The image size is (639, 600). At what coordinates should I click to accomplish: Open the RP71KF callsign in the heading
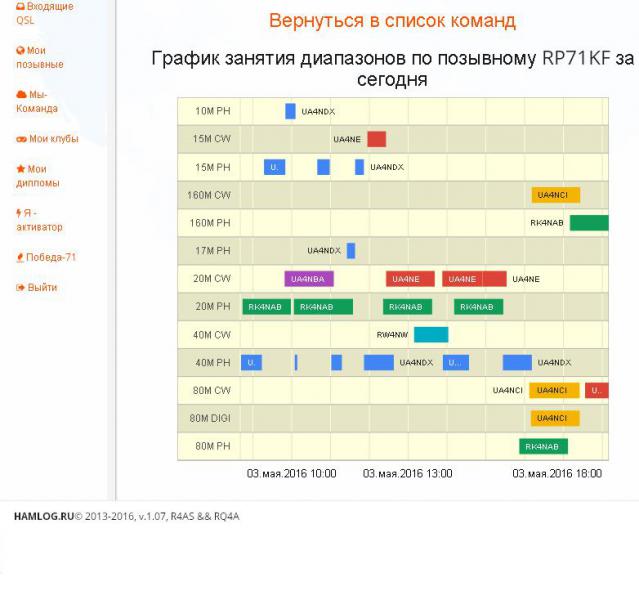point(576,59)
